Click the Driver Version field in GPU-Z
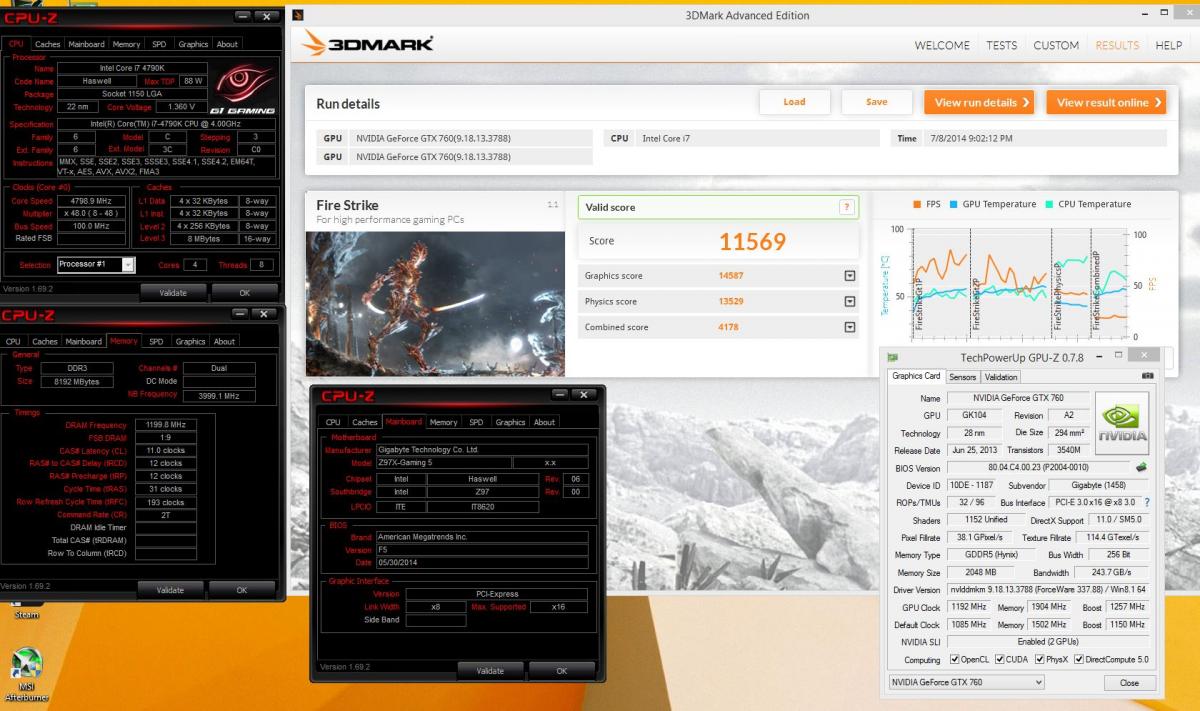1200x711 pixels. 1047,589
